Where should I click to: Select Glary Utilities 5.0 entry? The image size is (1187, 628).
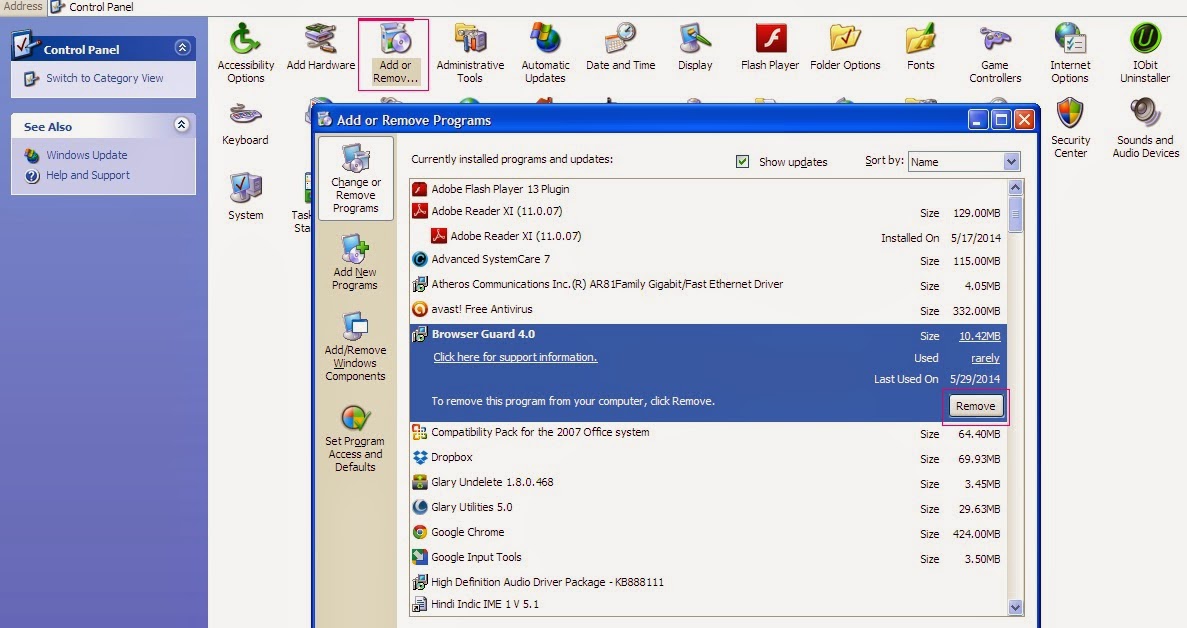tap(709, 508)
